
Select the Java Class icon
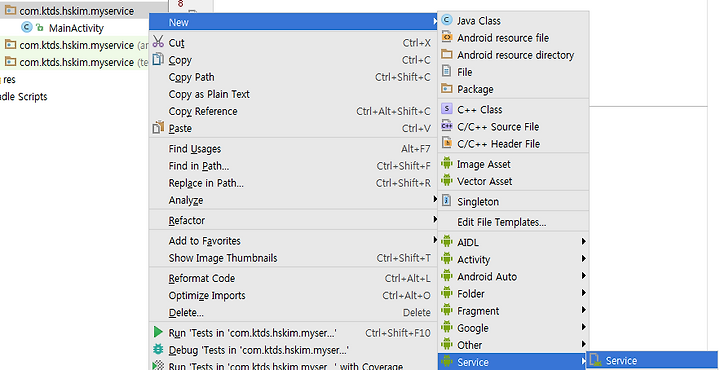pos(446,20)
